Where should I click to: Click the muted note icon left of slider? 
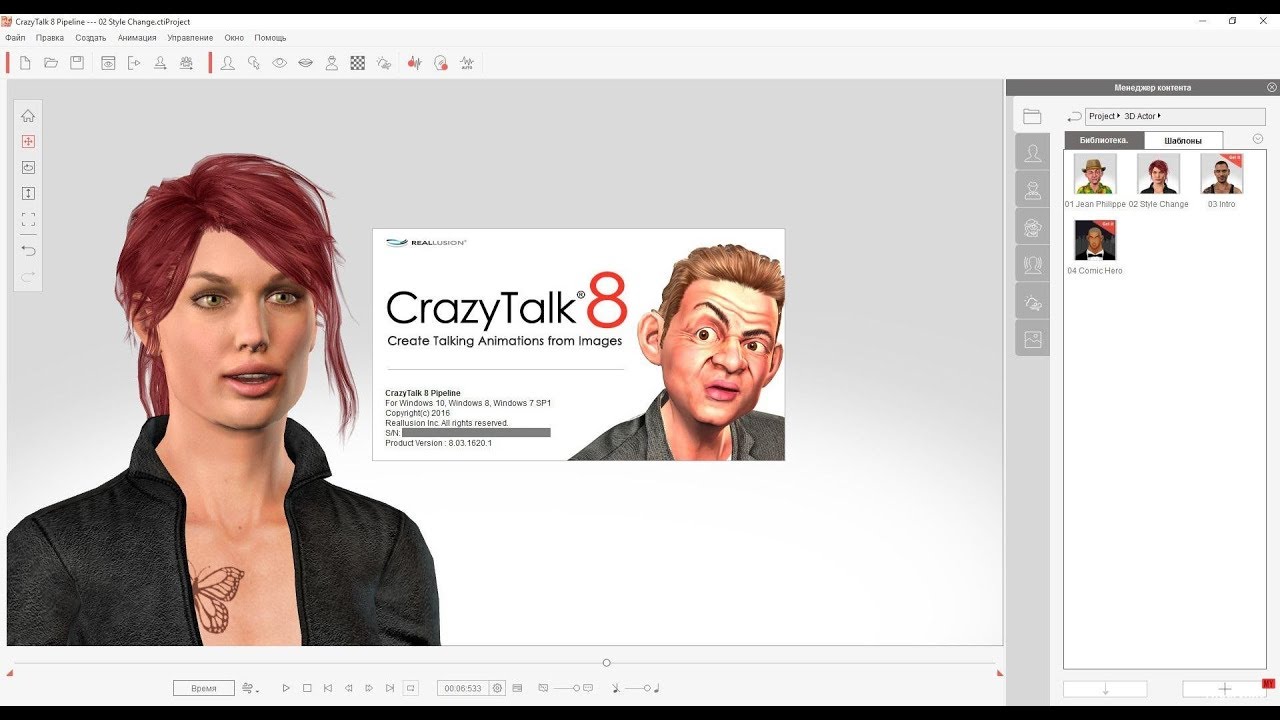pos(616,688)
